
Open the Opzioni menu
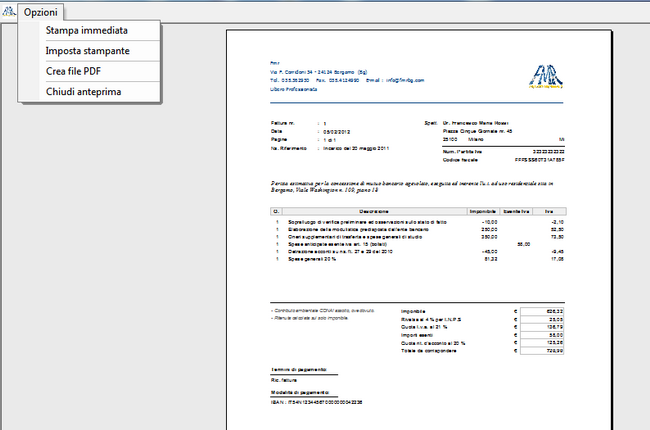(x=41, y=12)
